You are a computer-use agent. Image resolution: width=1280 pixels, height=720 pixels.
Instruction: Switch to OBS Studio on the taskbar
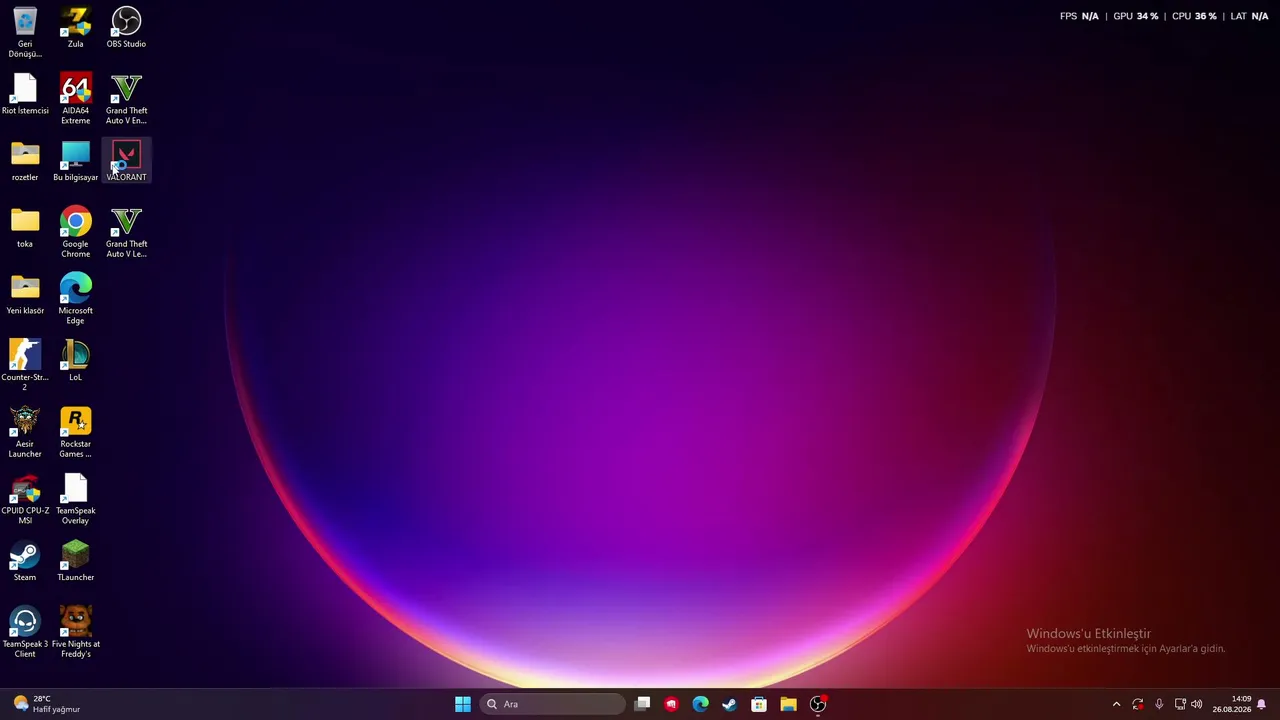[818, 704]
